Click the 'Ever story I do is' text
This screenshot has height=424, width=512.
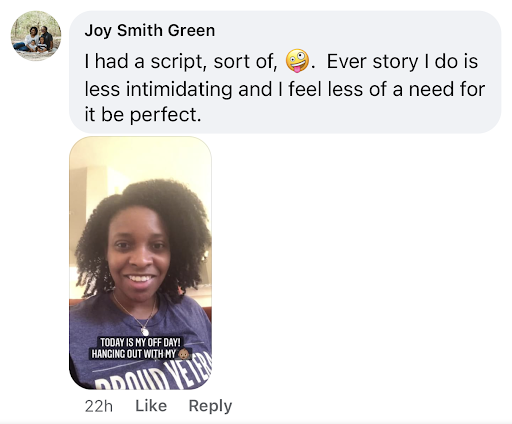402,61
